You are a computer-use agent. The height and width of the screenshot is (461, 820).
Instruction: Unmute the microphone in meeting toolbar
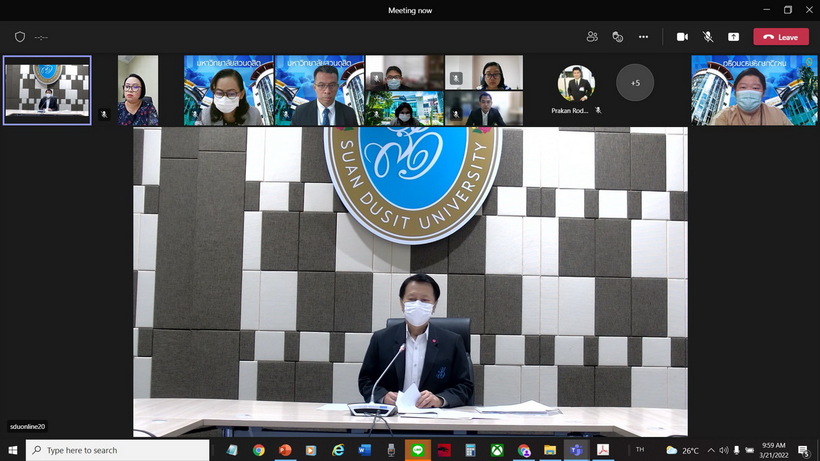708,37
